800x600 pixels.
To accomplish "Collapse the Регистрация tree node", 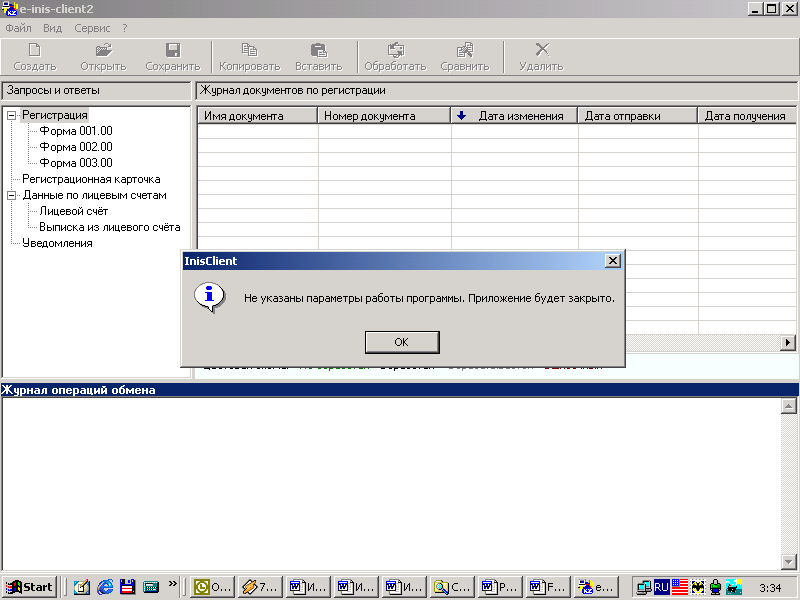I will click(x=11, y=115).
